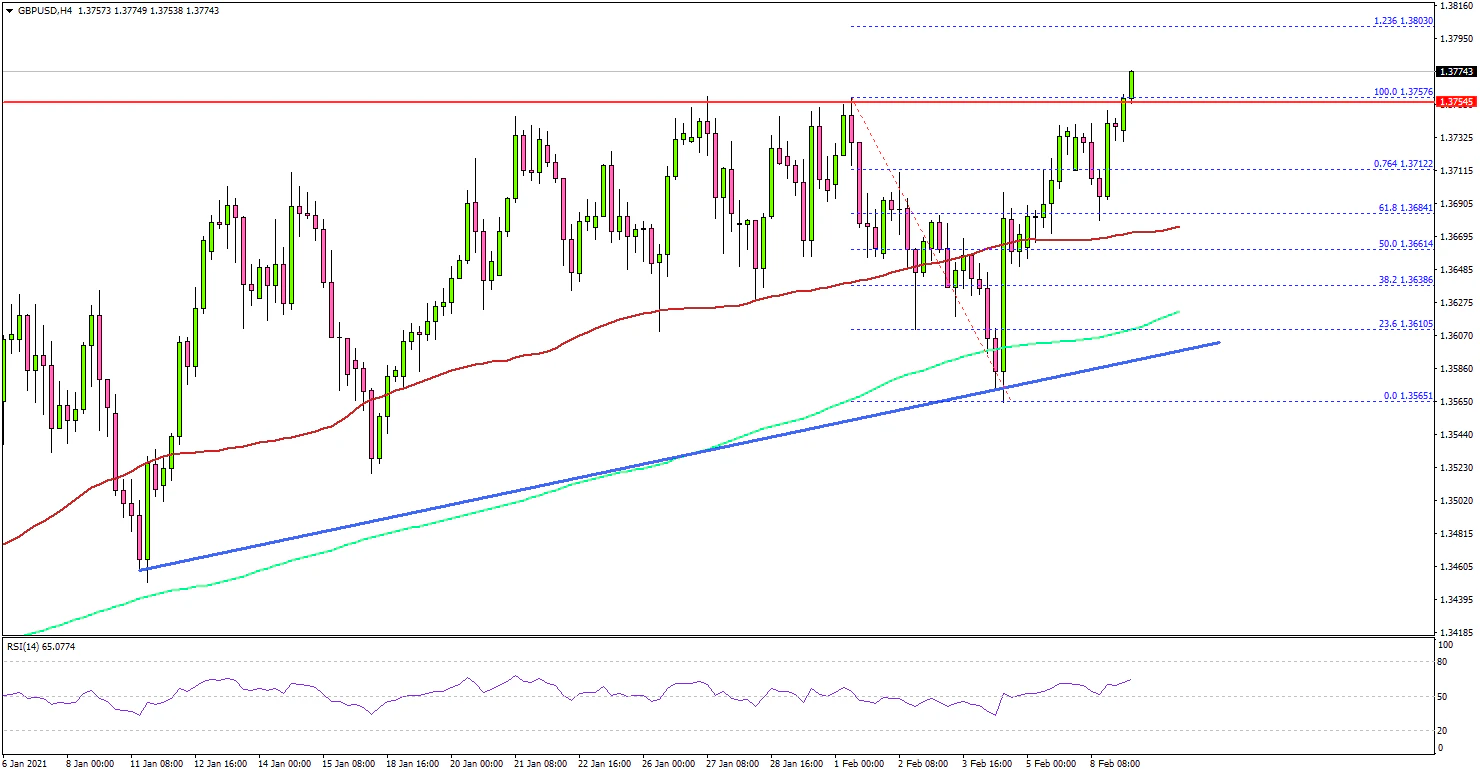Click the 8 Feb 08:00 date label
1480x775 pixels.
click(x=1112, y=763)
